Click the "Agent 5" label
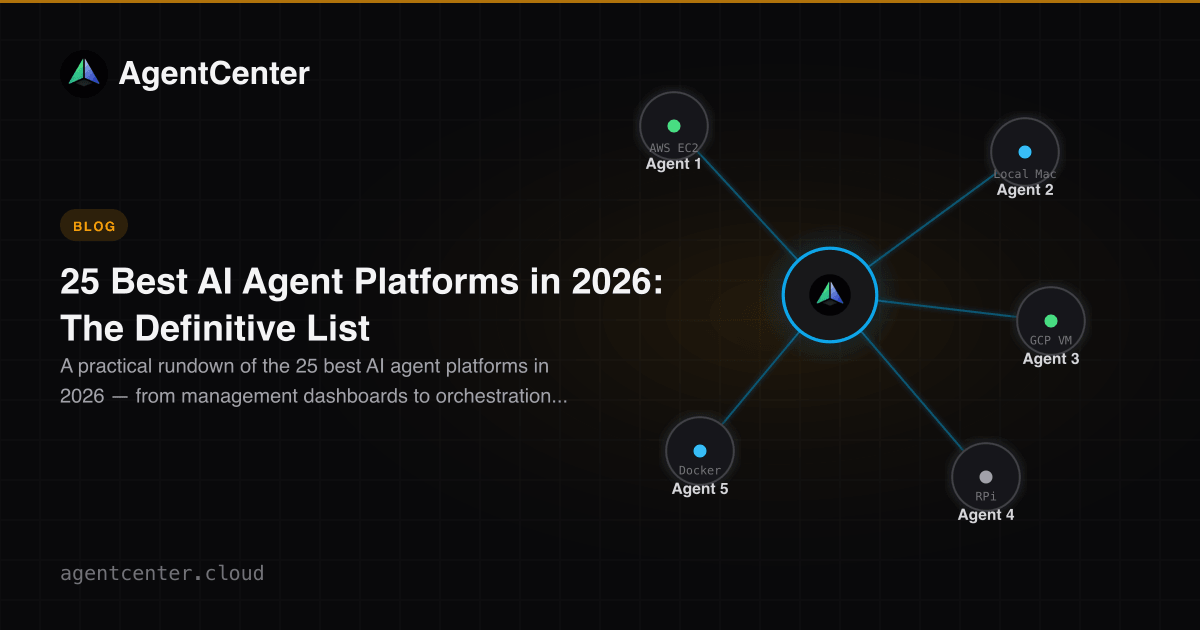 pos(700,489)
